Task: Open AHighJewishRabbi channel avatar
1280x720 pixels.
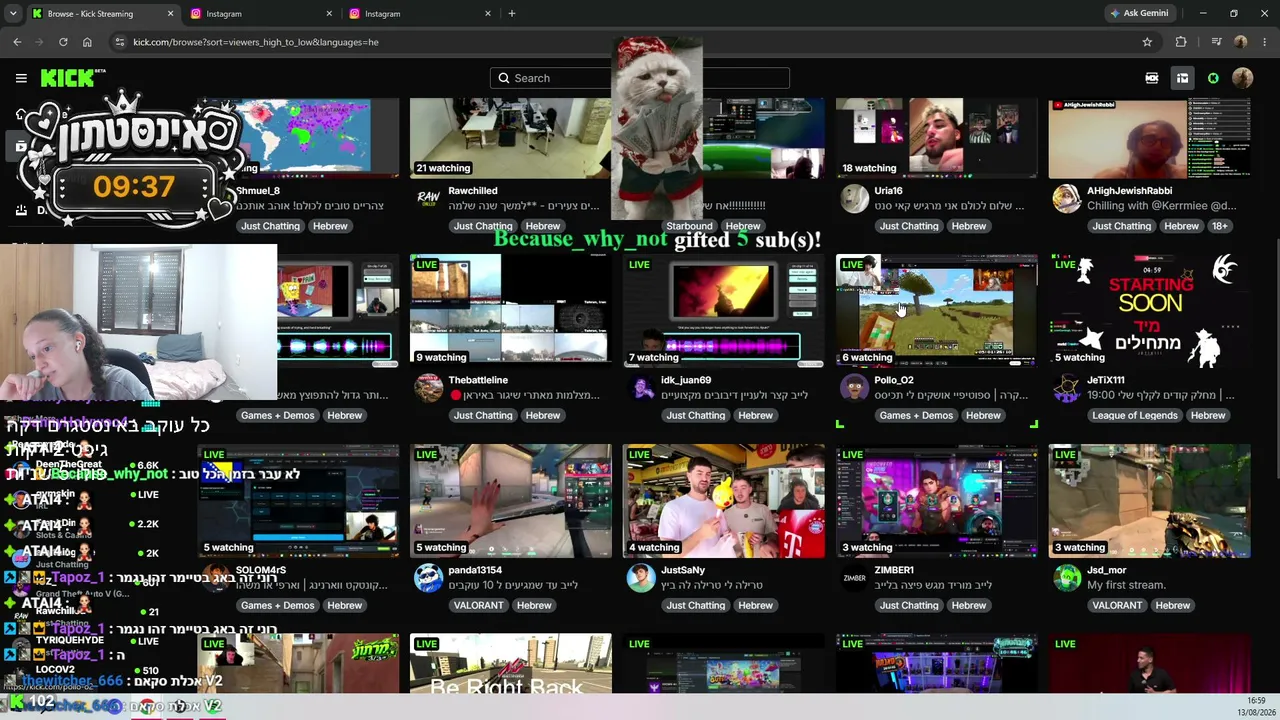Action: [x=1067, y=198]
